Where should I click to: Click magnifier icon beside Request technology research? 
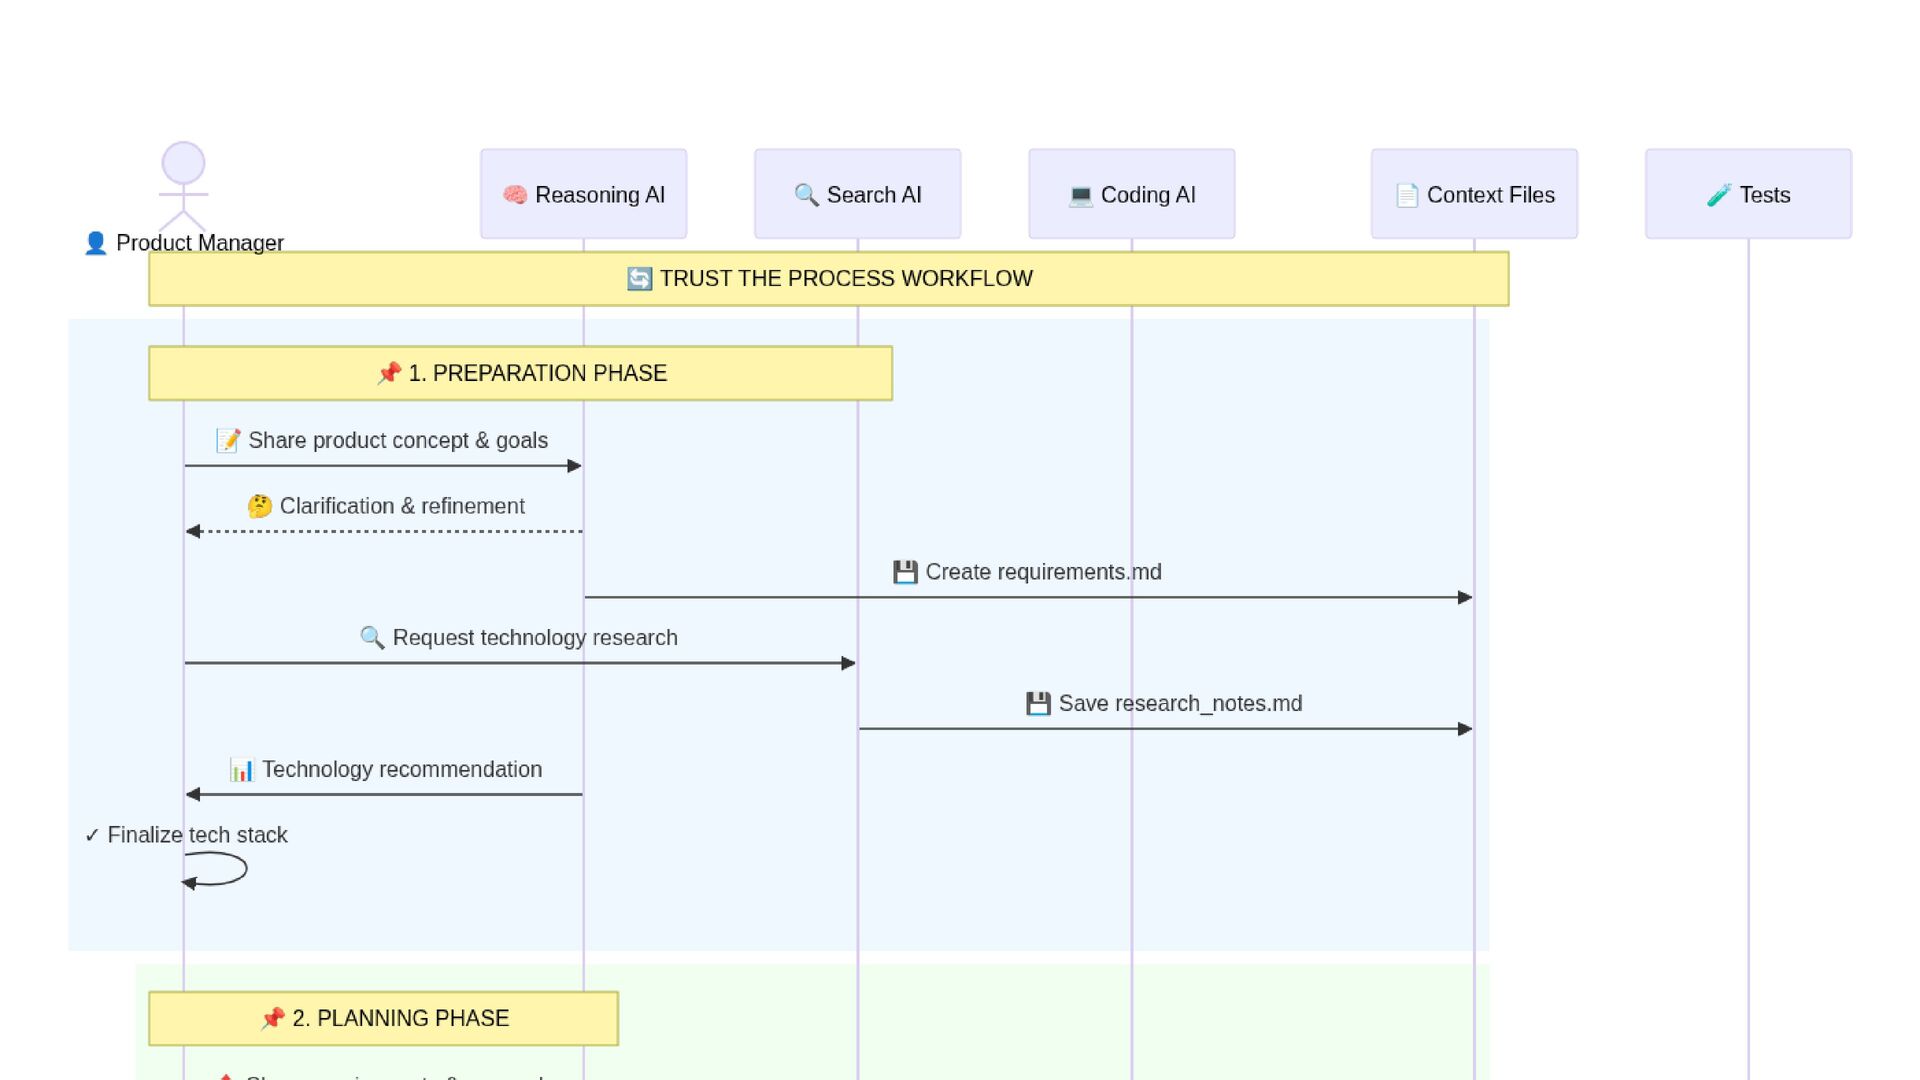[x=372, y=638]
